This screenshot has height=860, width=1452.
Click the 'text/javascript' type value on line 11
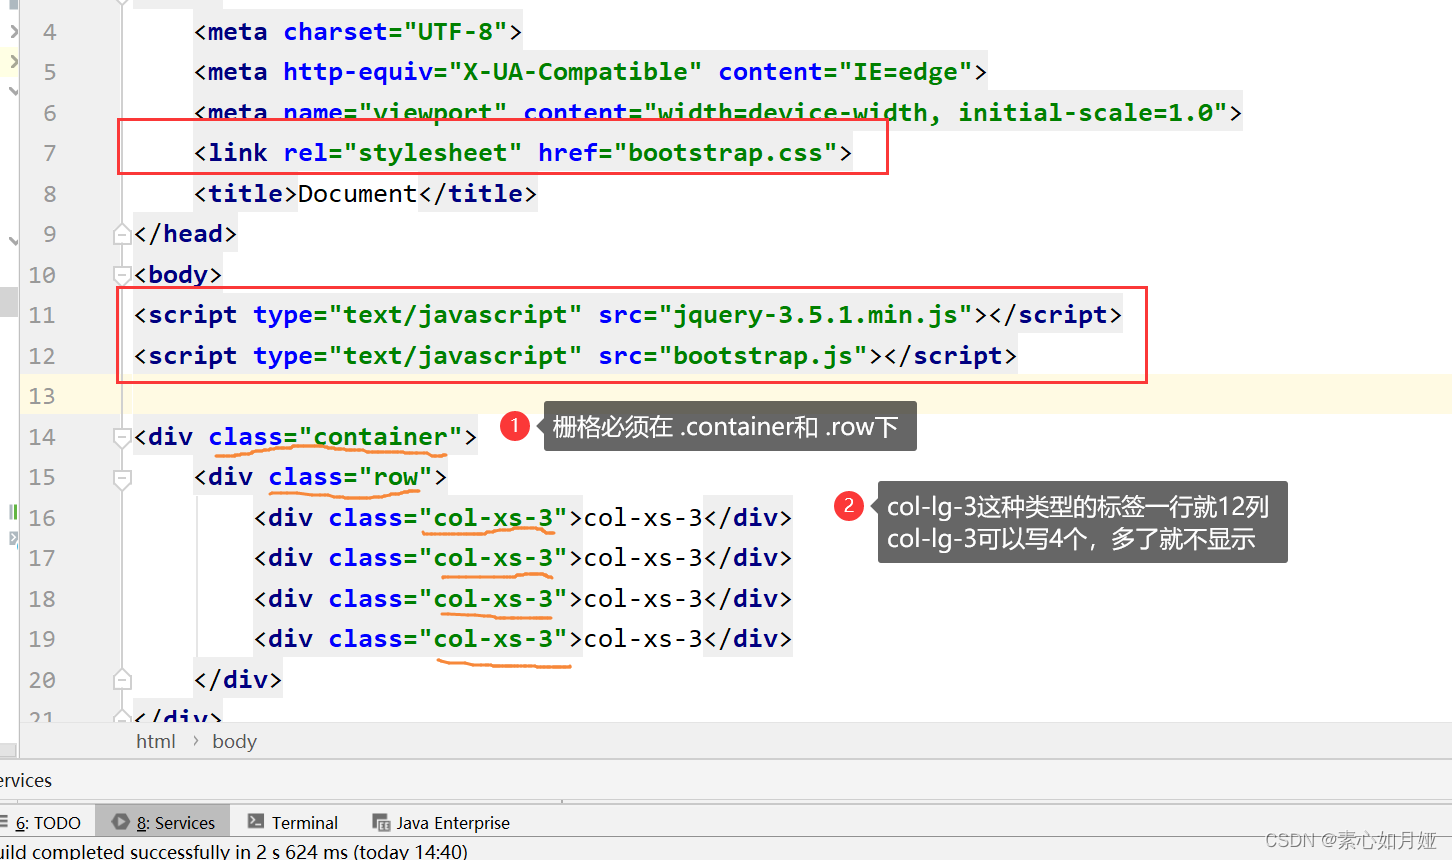pyautogui.click(x=455, y=315)
